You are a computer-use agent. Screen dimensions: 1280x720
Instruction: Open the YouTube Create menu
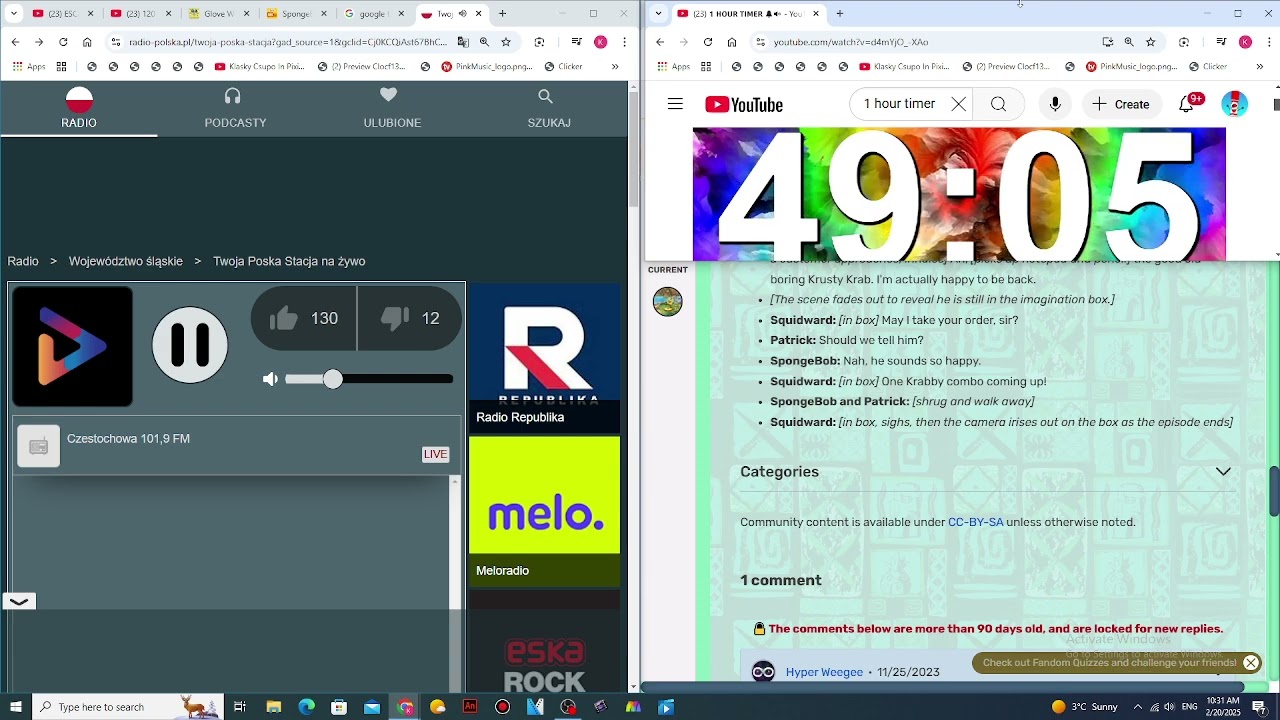click(1121, 104)
